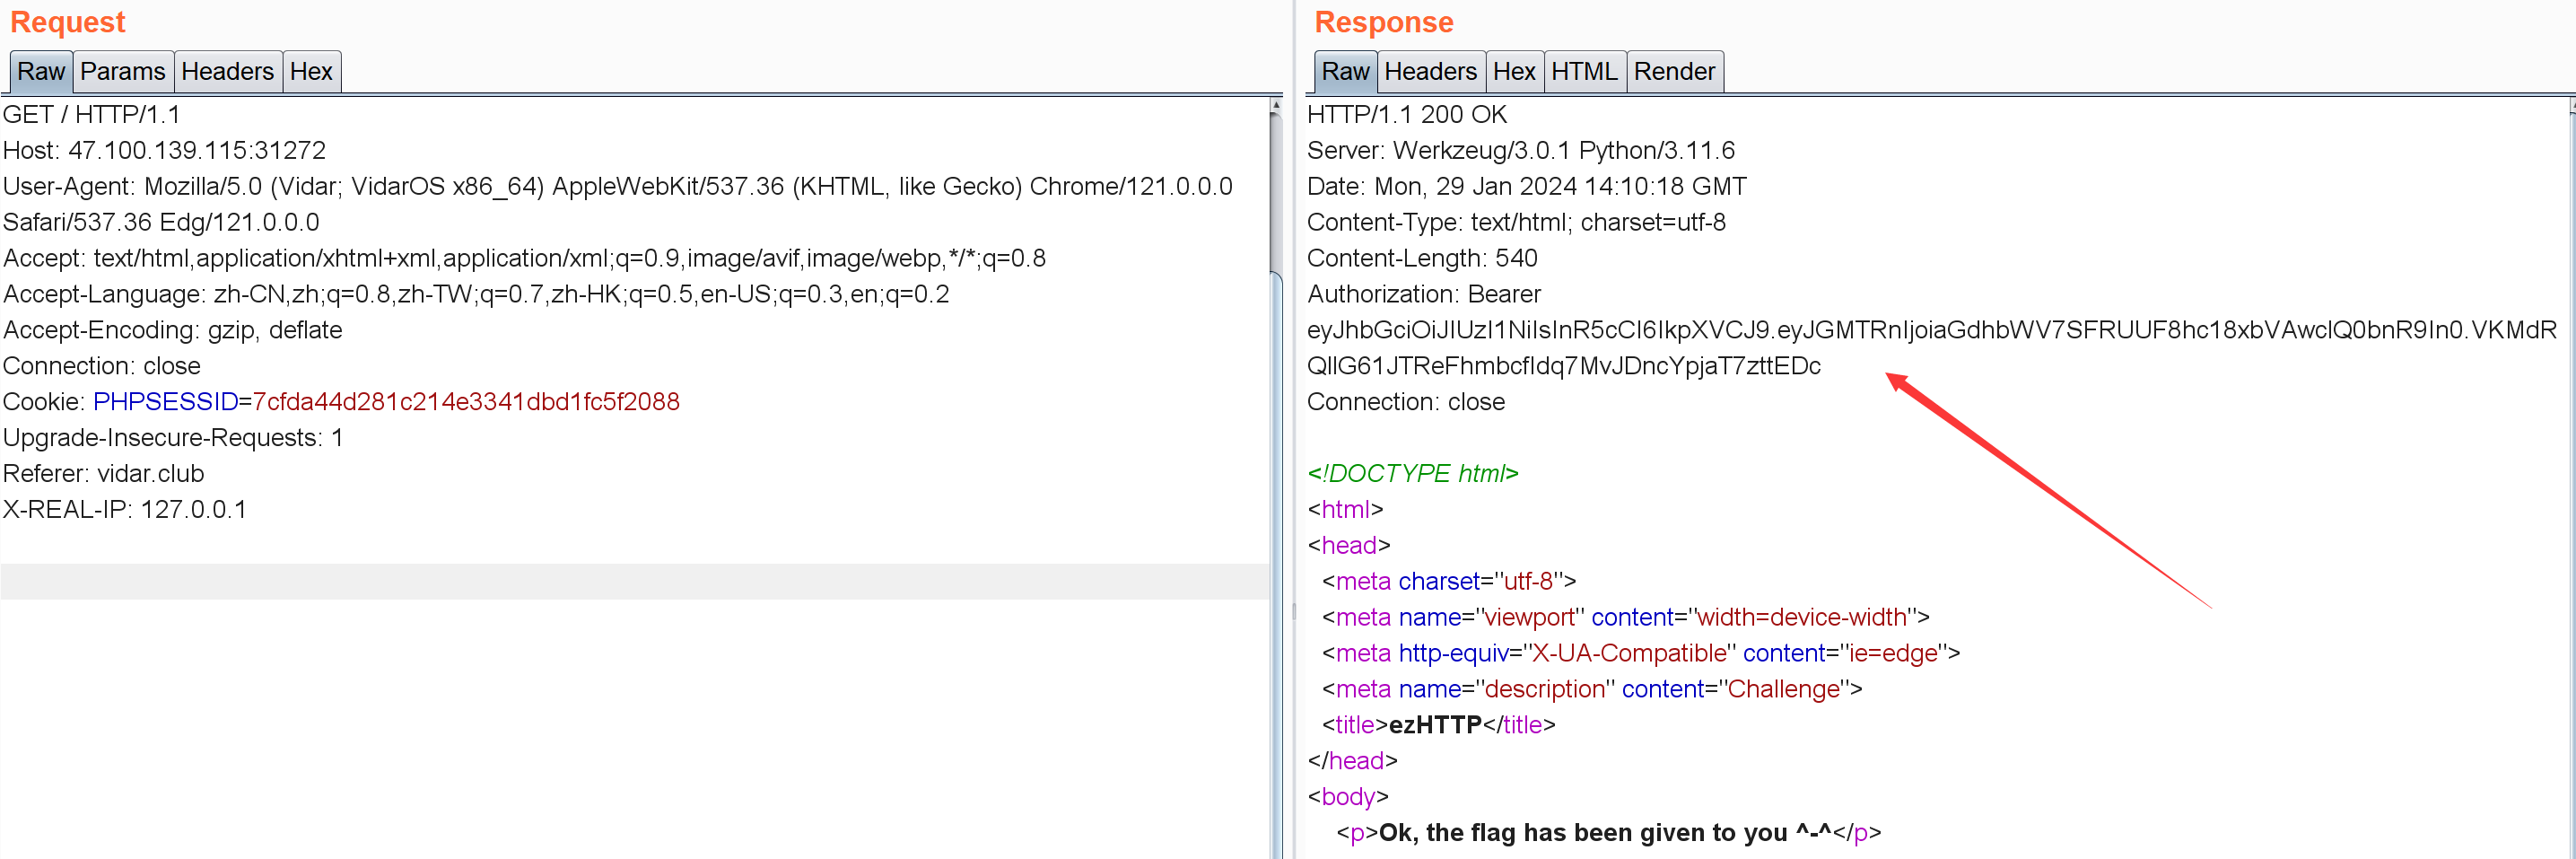Click the PHPSESSID cookie name
Viewport: 2576px width, 859px height.
[166, 403]
